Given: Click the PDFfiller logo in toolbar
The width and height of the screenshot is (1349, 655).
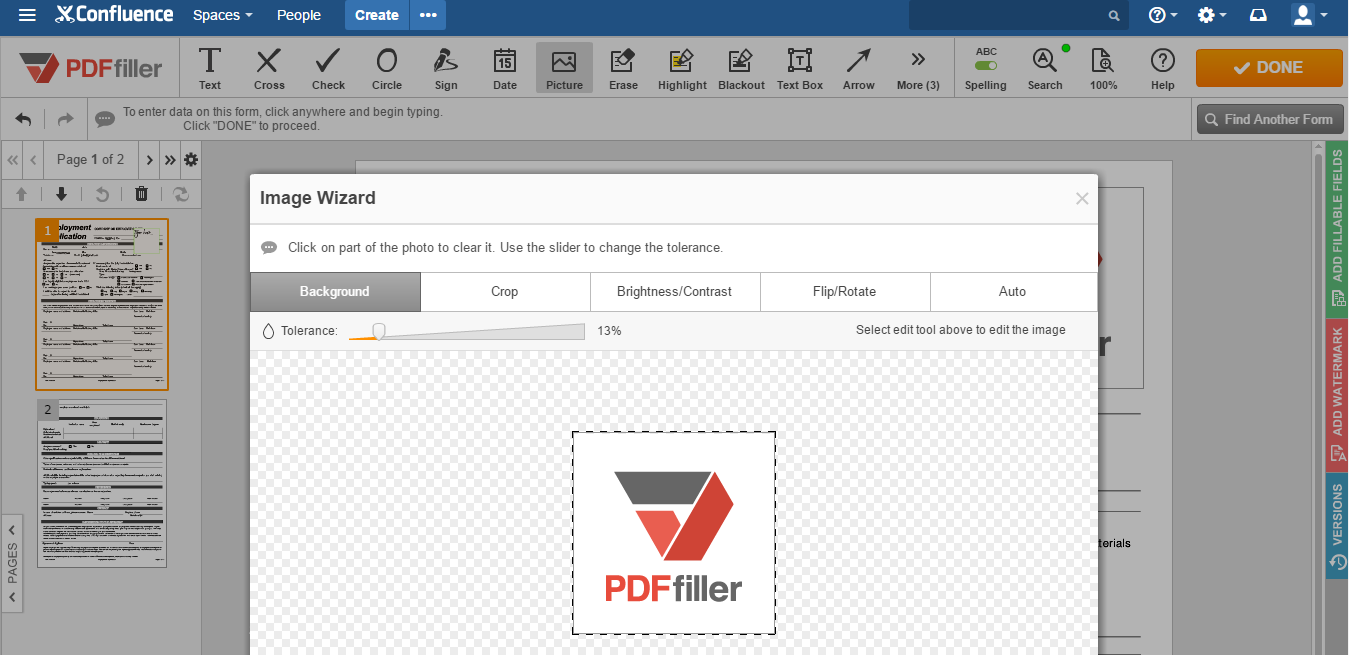Looking at the screenshot, I should [x=90, y=68].
